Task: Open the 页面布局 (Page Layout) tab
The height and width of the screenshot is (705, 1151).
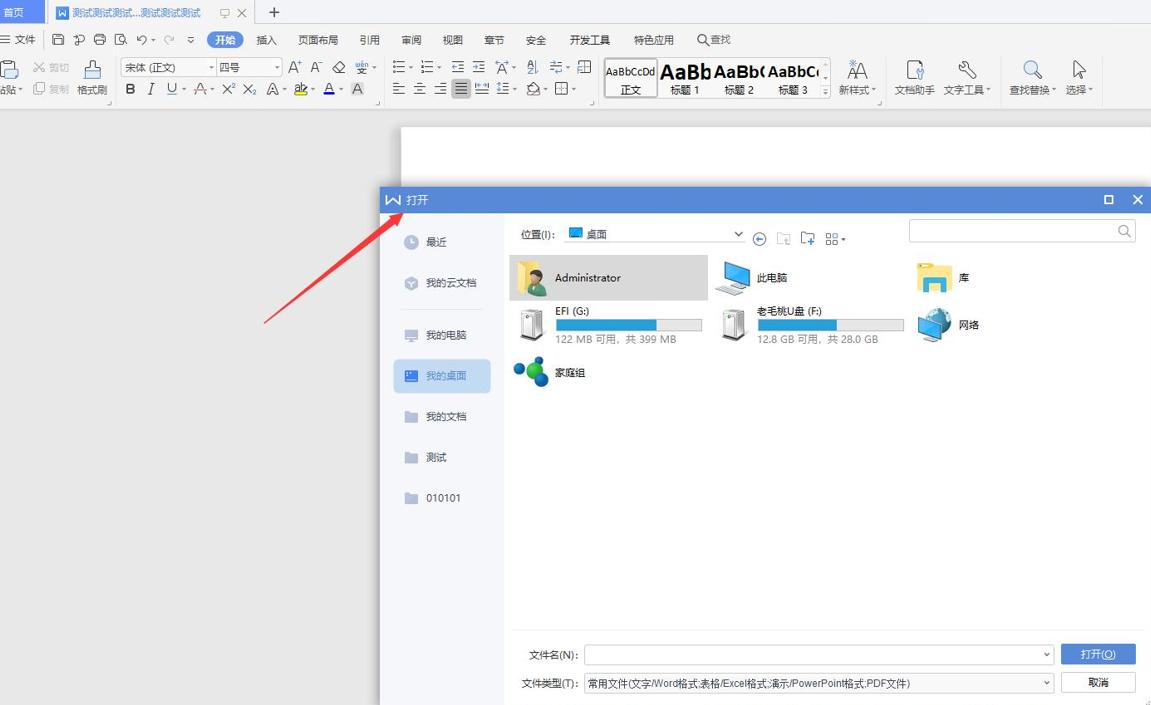Action: coord(318,39)
